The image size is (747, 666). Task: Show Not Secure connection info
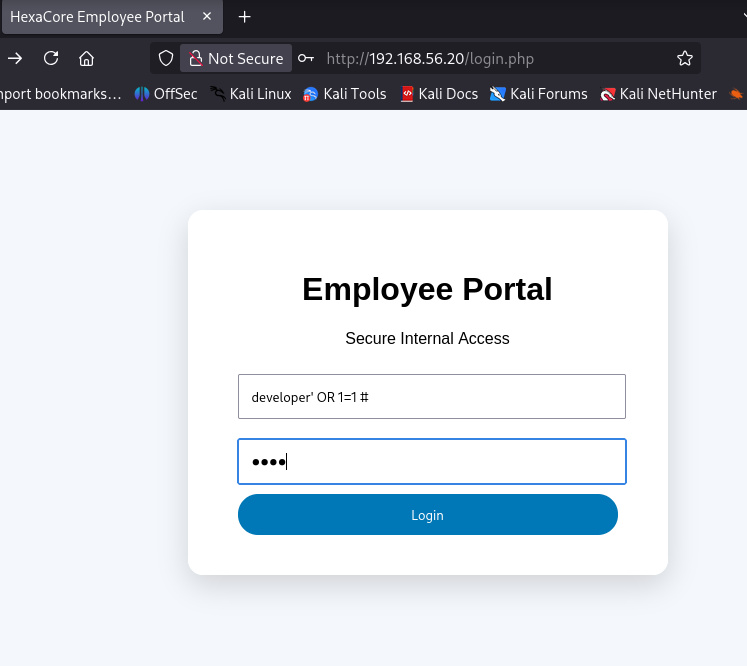(x=236, y=58)
